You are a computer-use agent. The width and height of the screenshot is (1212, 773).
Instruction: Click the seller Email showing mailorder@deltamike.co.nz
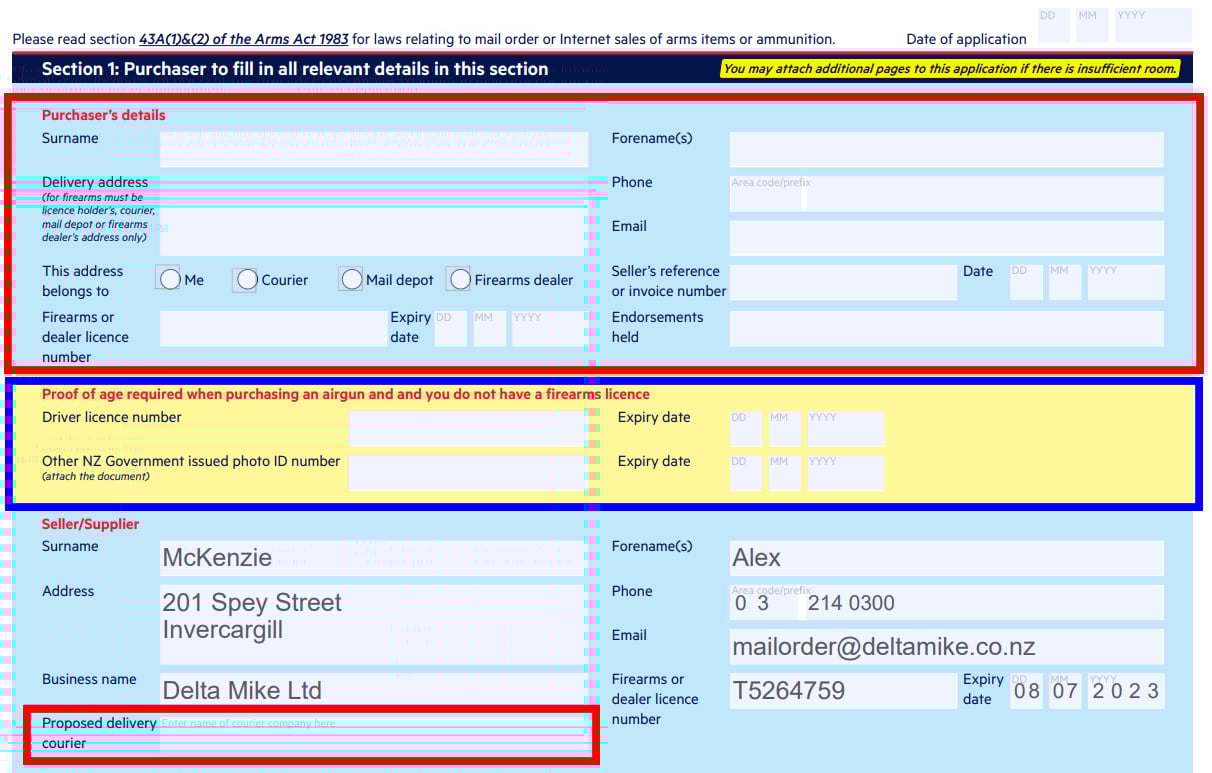tap(946, 646)
